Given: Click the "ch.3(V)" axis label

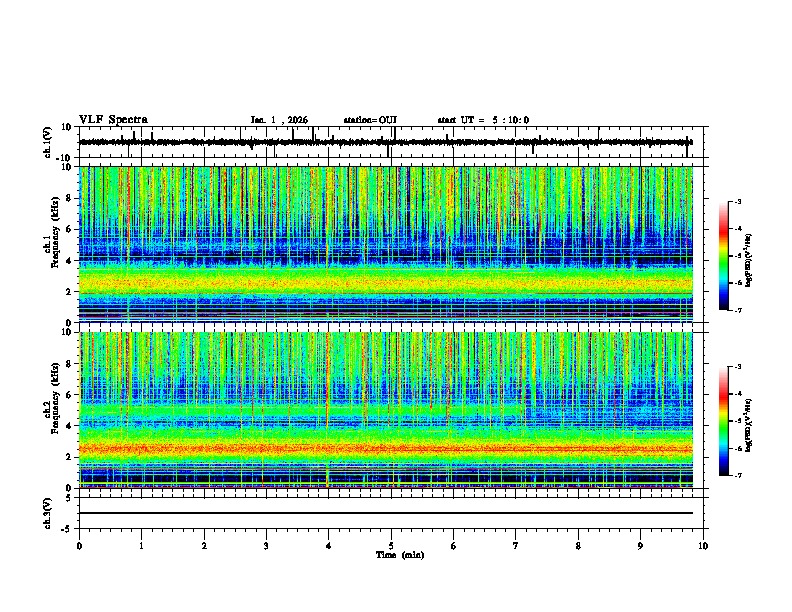Looking at the screenshot, I should click(48, 514).
